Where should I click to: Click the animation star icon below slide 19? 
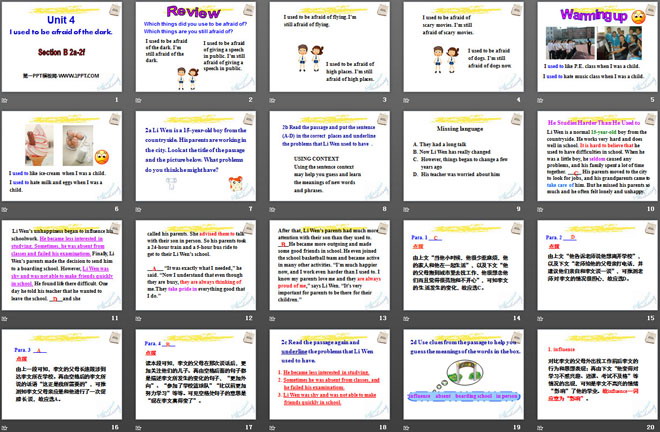pyautogui.click(x=406, y=428)
